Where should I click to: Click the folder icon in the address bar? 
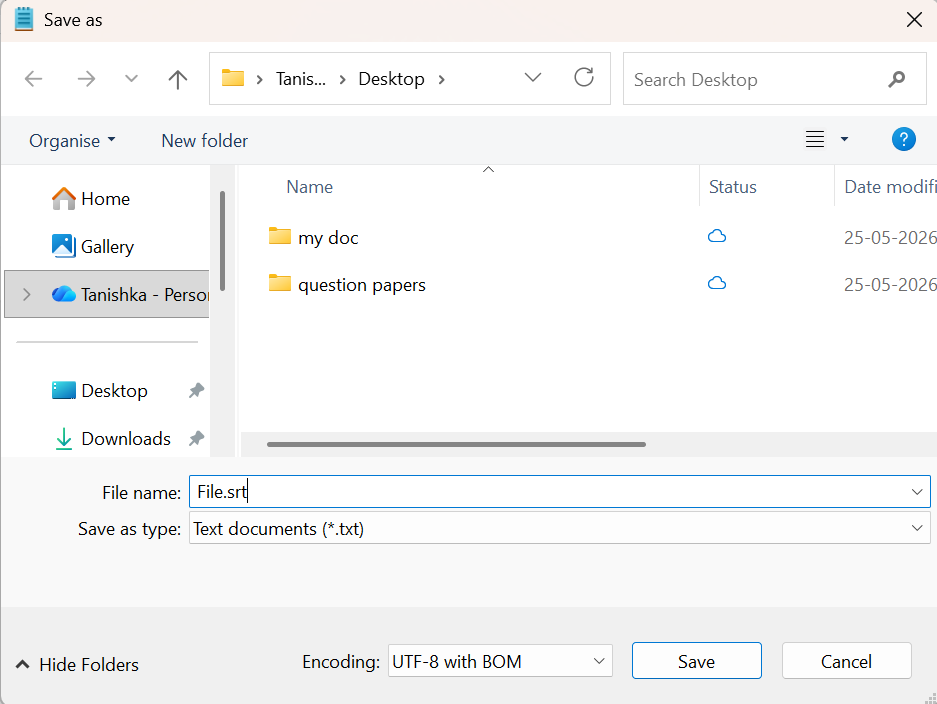pyautogui.click(x=232, y=78)
